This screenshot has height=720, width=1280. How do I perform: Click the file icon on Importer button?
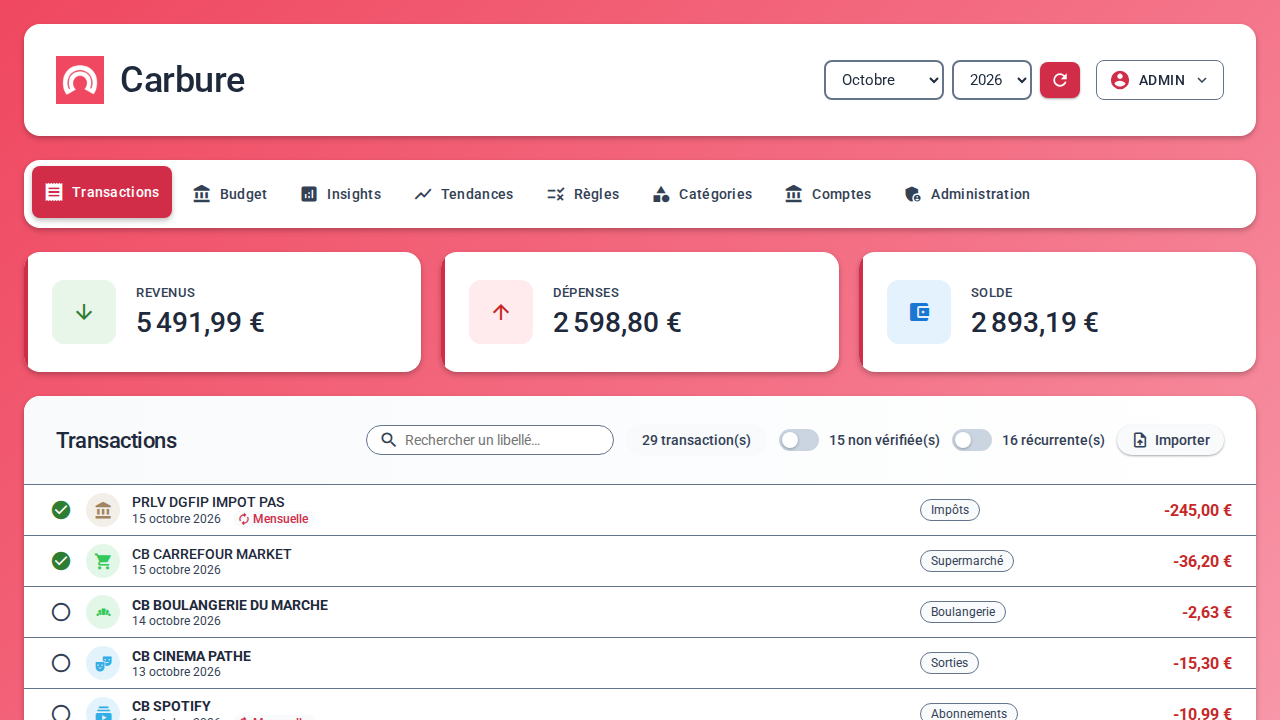pyautogui.click(x=1140, y=440)
